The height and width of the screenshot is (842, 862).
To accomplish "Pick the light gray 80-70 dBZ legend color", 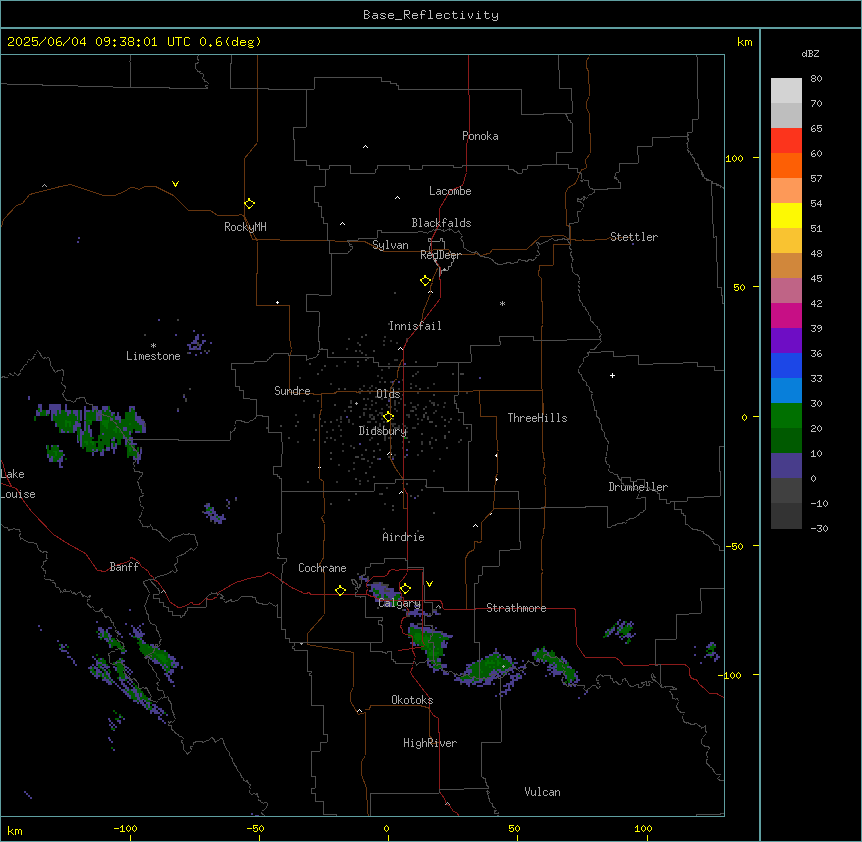I will [786, 91].
